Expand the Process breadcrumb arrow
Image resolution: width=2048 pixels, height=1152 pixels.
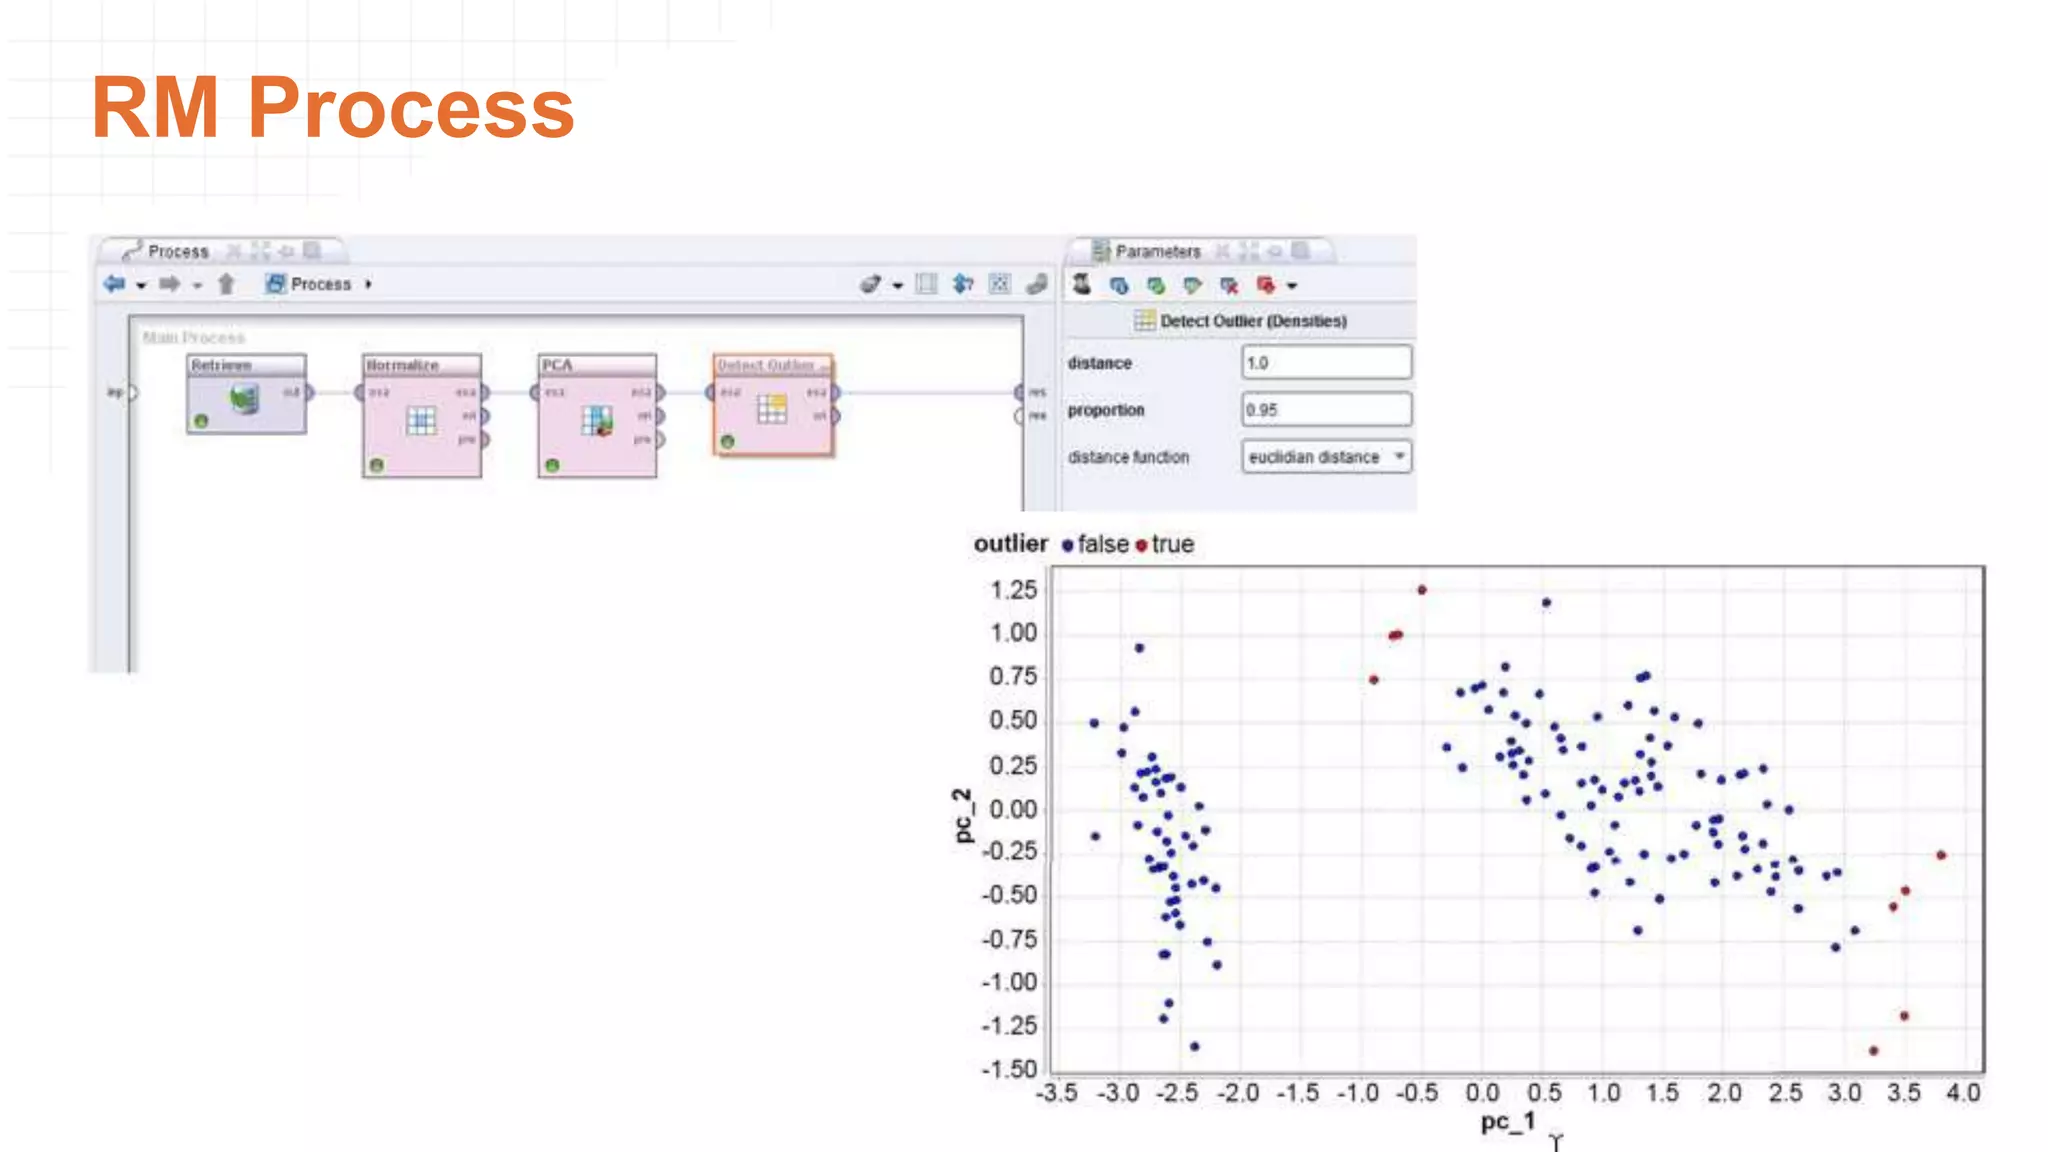point(369,284)
